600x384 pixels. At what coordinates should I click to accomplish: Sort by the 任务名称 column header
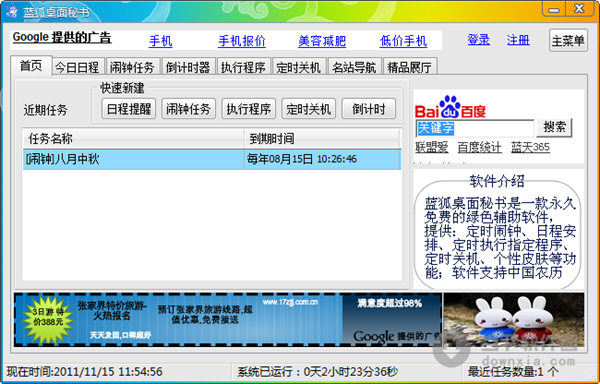133,138
